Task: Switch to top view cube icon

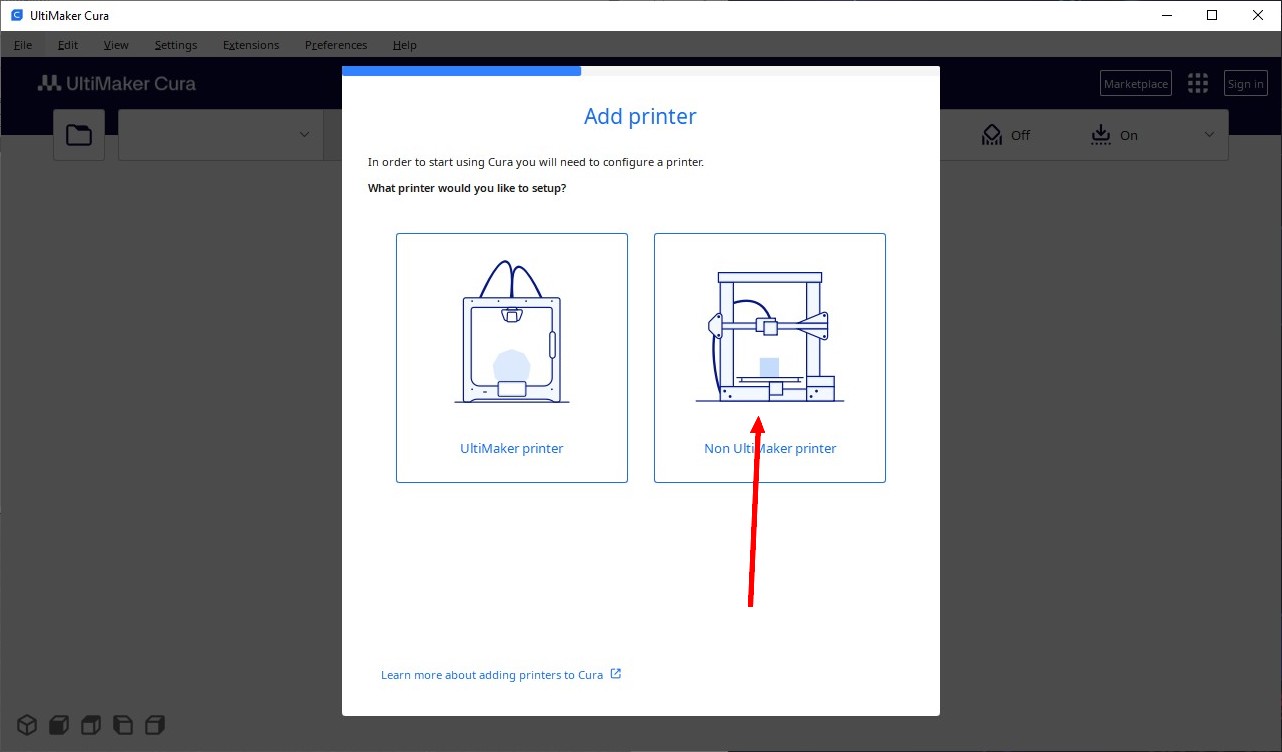Action: point(91,725)
